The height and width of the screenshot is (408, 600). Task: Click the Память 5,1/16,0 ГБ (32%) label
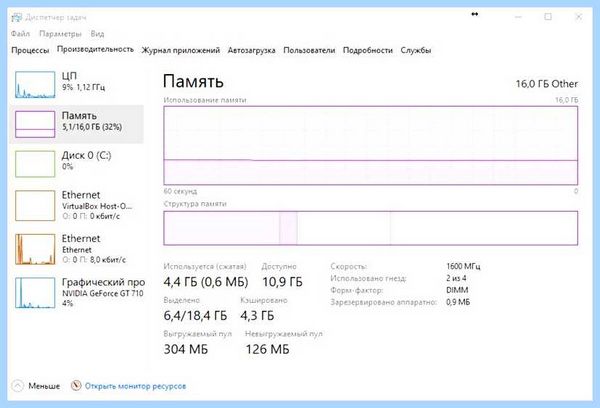[92, 121]
